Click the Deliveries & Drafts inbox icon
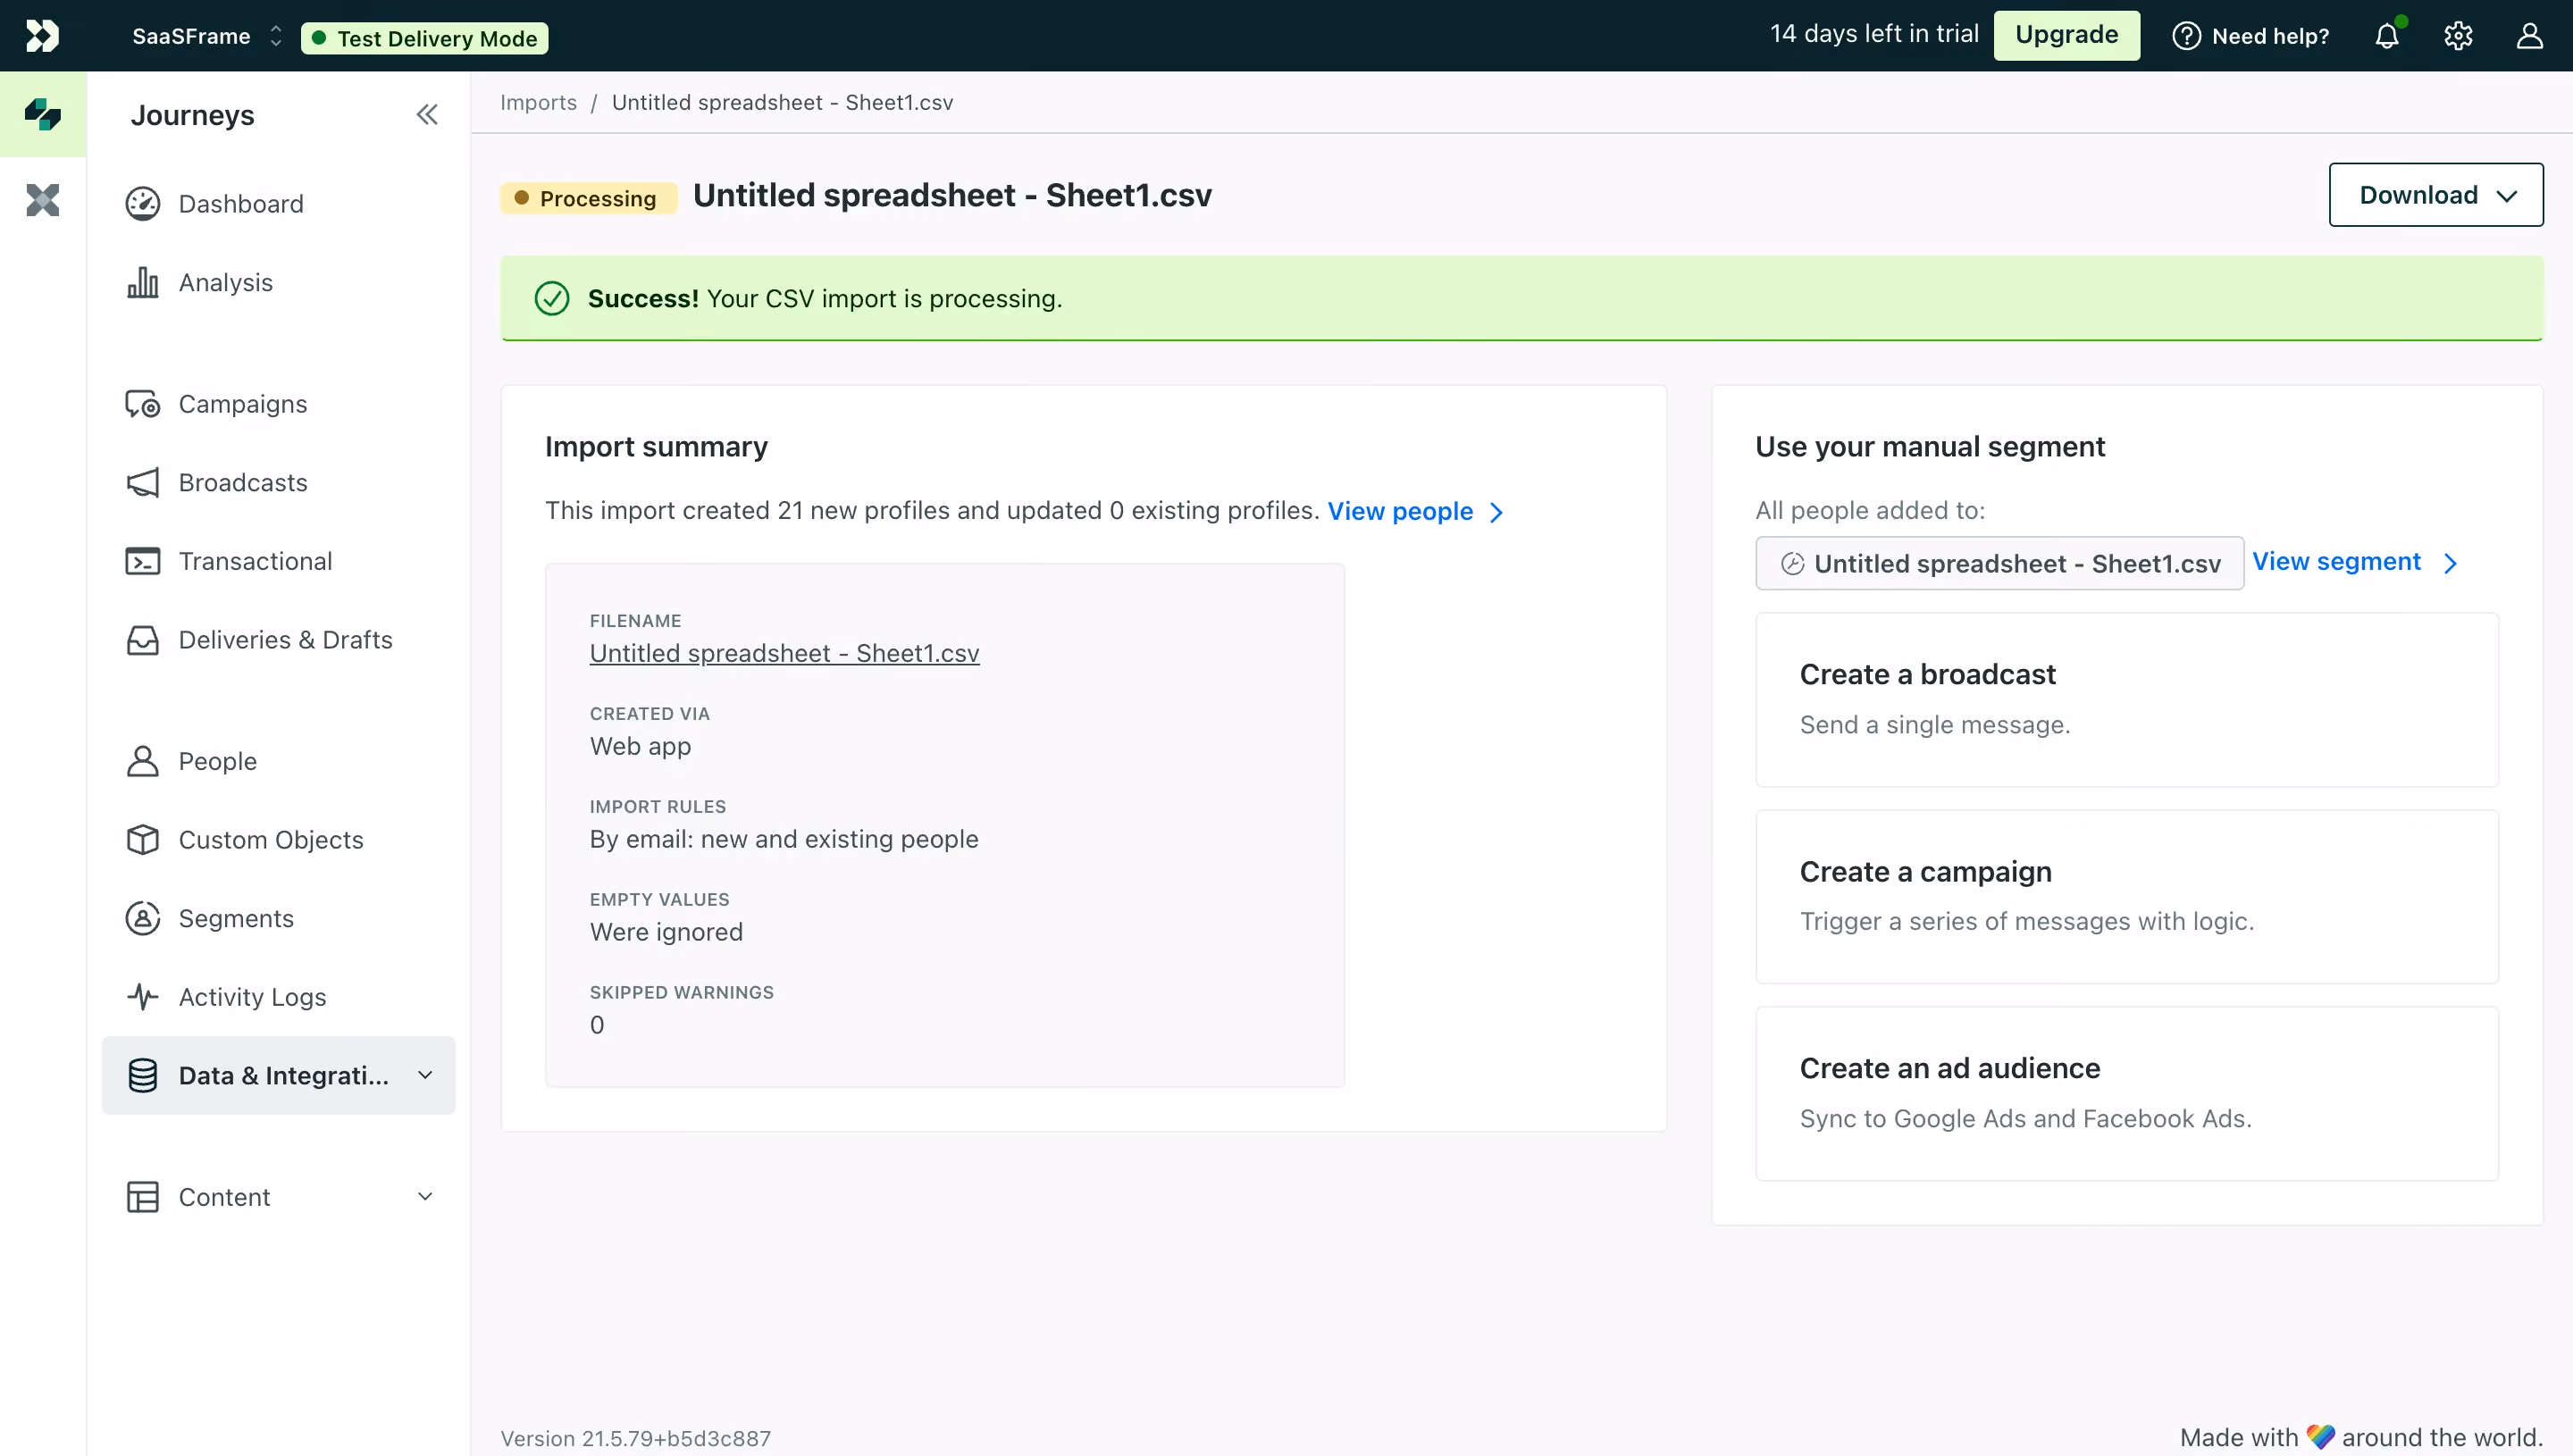The width and height of the screenshot is (2573, 1456). click(x=143, y=640)
